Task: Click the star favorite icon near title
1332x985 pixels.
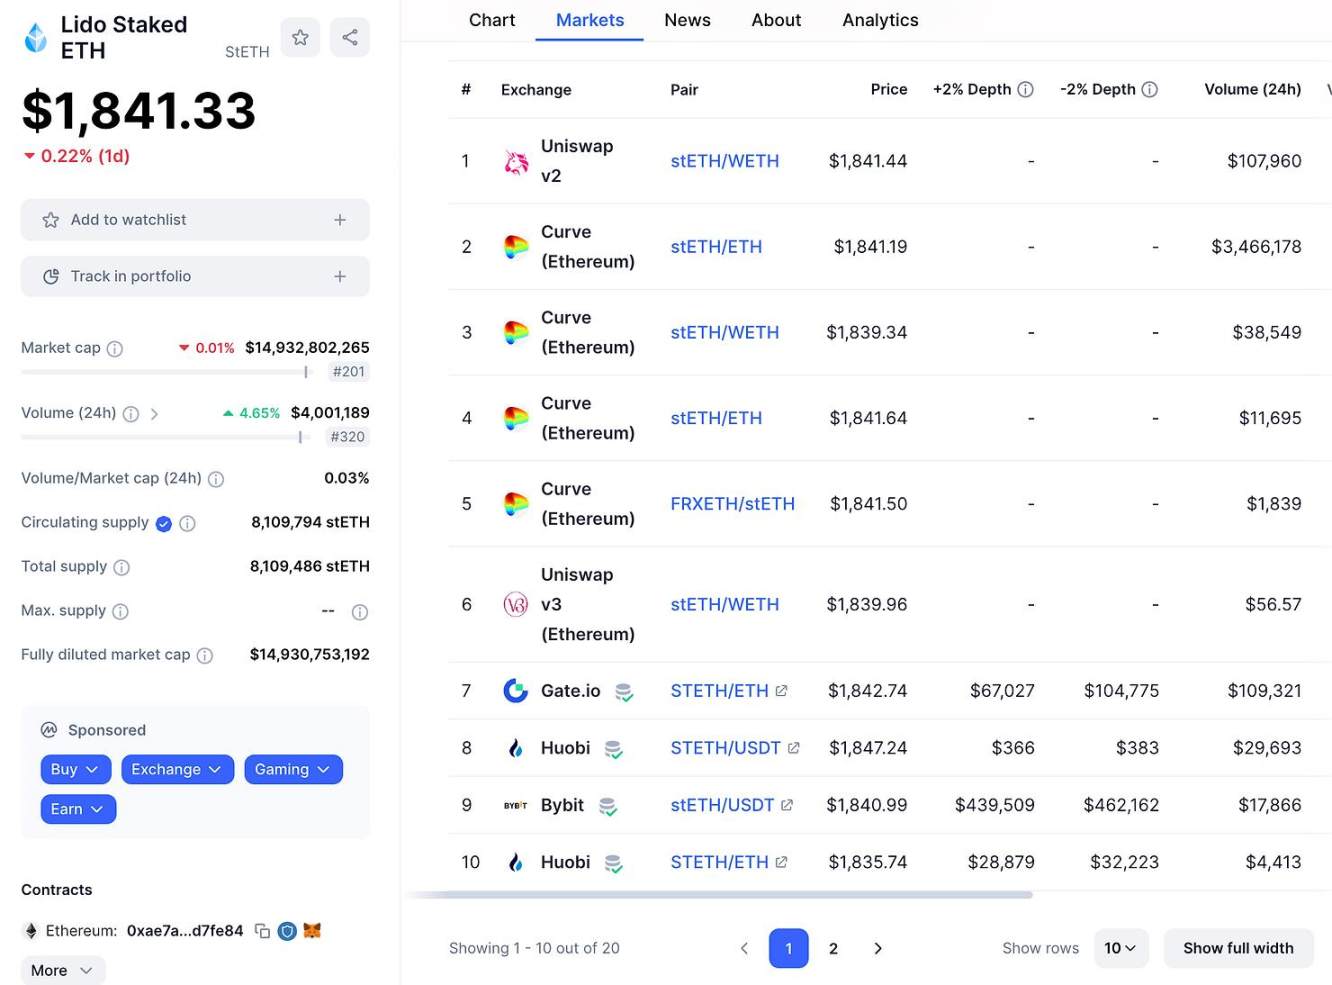Action: coord(300,37)
